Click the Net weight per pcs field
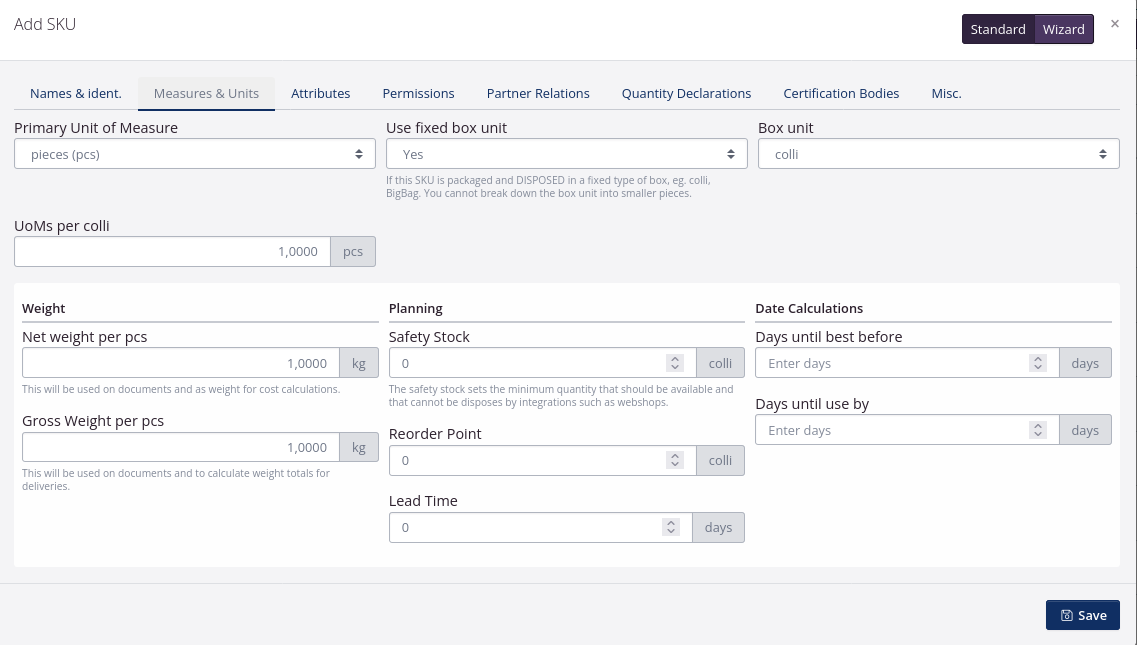The width and height of the screenshot is (1137, 645). (180, 363)
